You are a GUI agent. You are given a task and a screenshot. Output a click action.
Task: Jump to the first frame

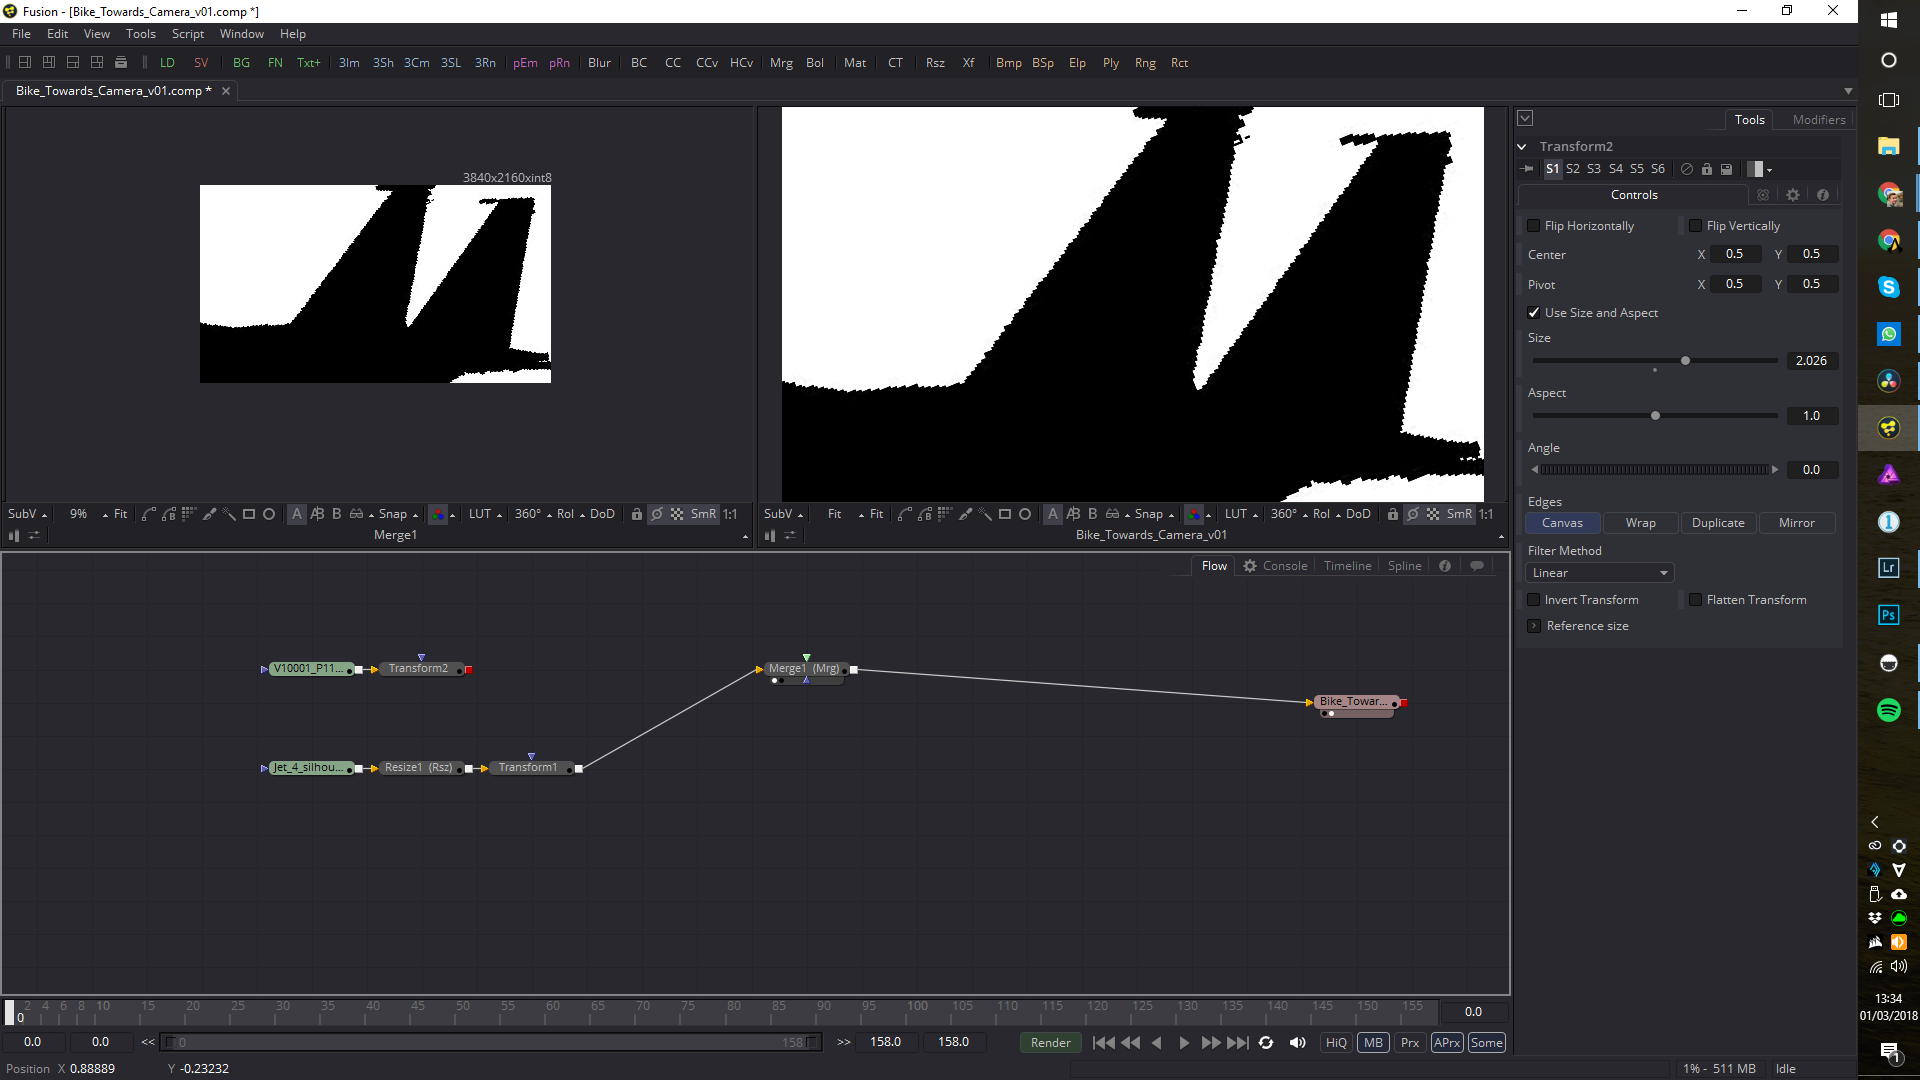point(1104,1042)
